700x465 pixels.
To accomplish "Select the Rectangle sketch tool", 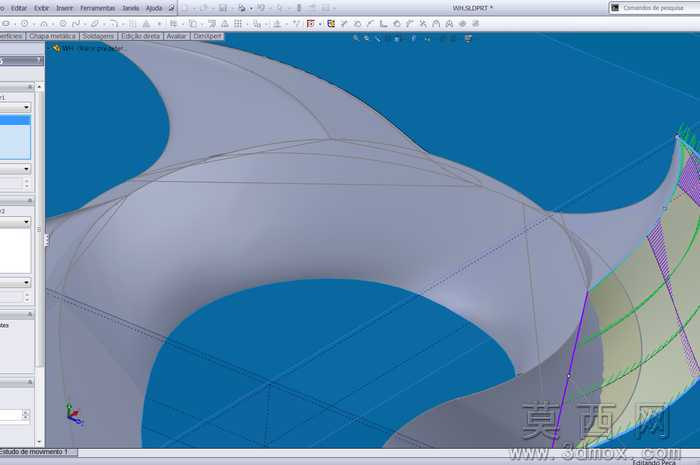I will (x=6, y=24).
